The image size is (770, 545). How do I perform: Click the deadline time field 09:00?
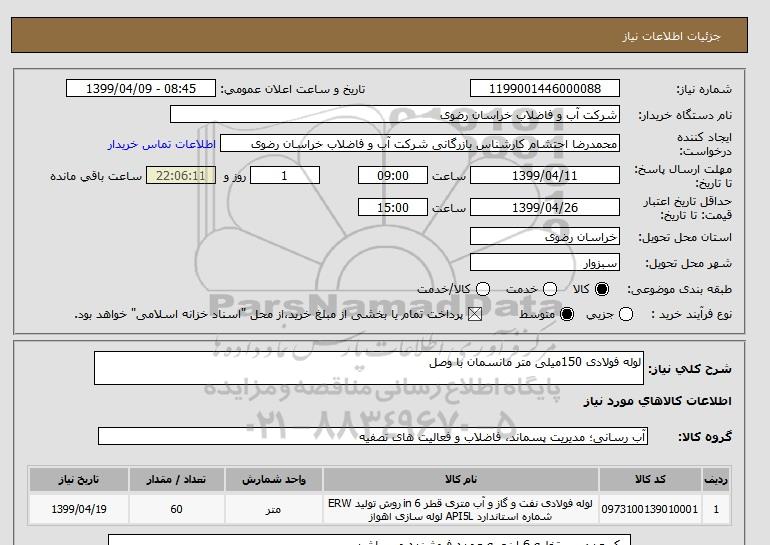click(x=393, y=175)
